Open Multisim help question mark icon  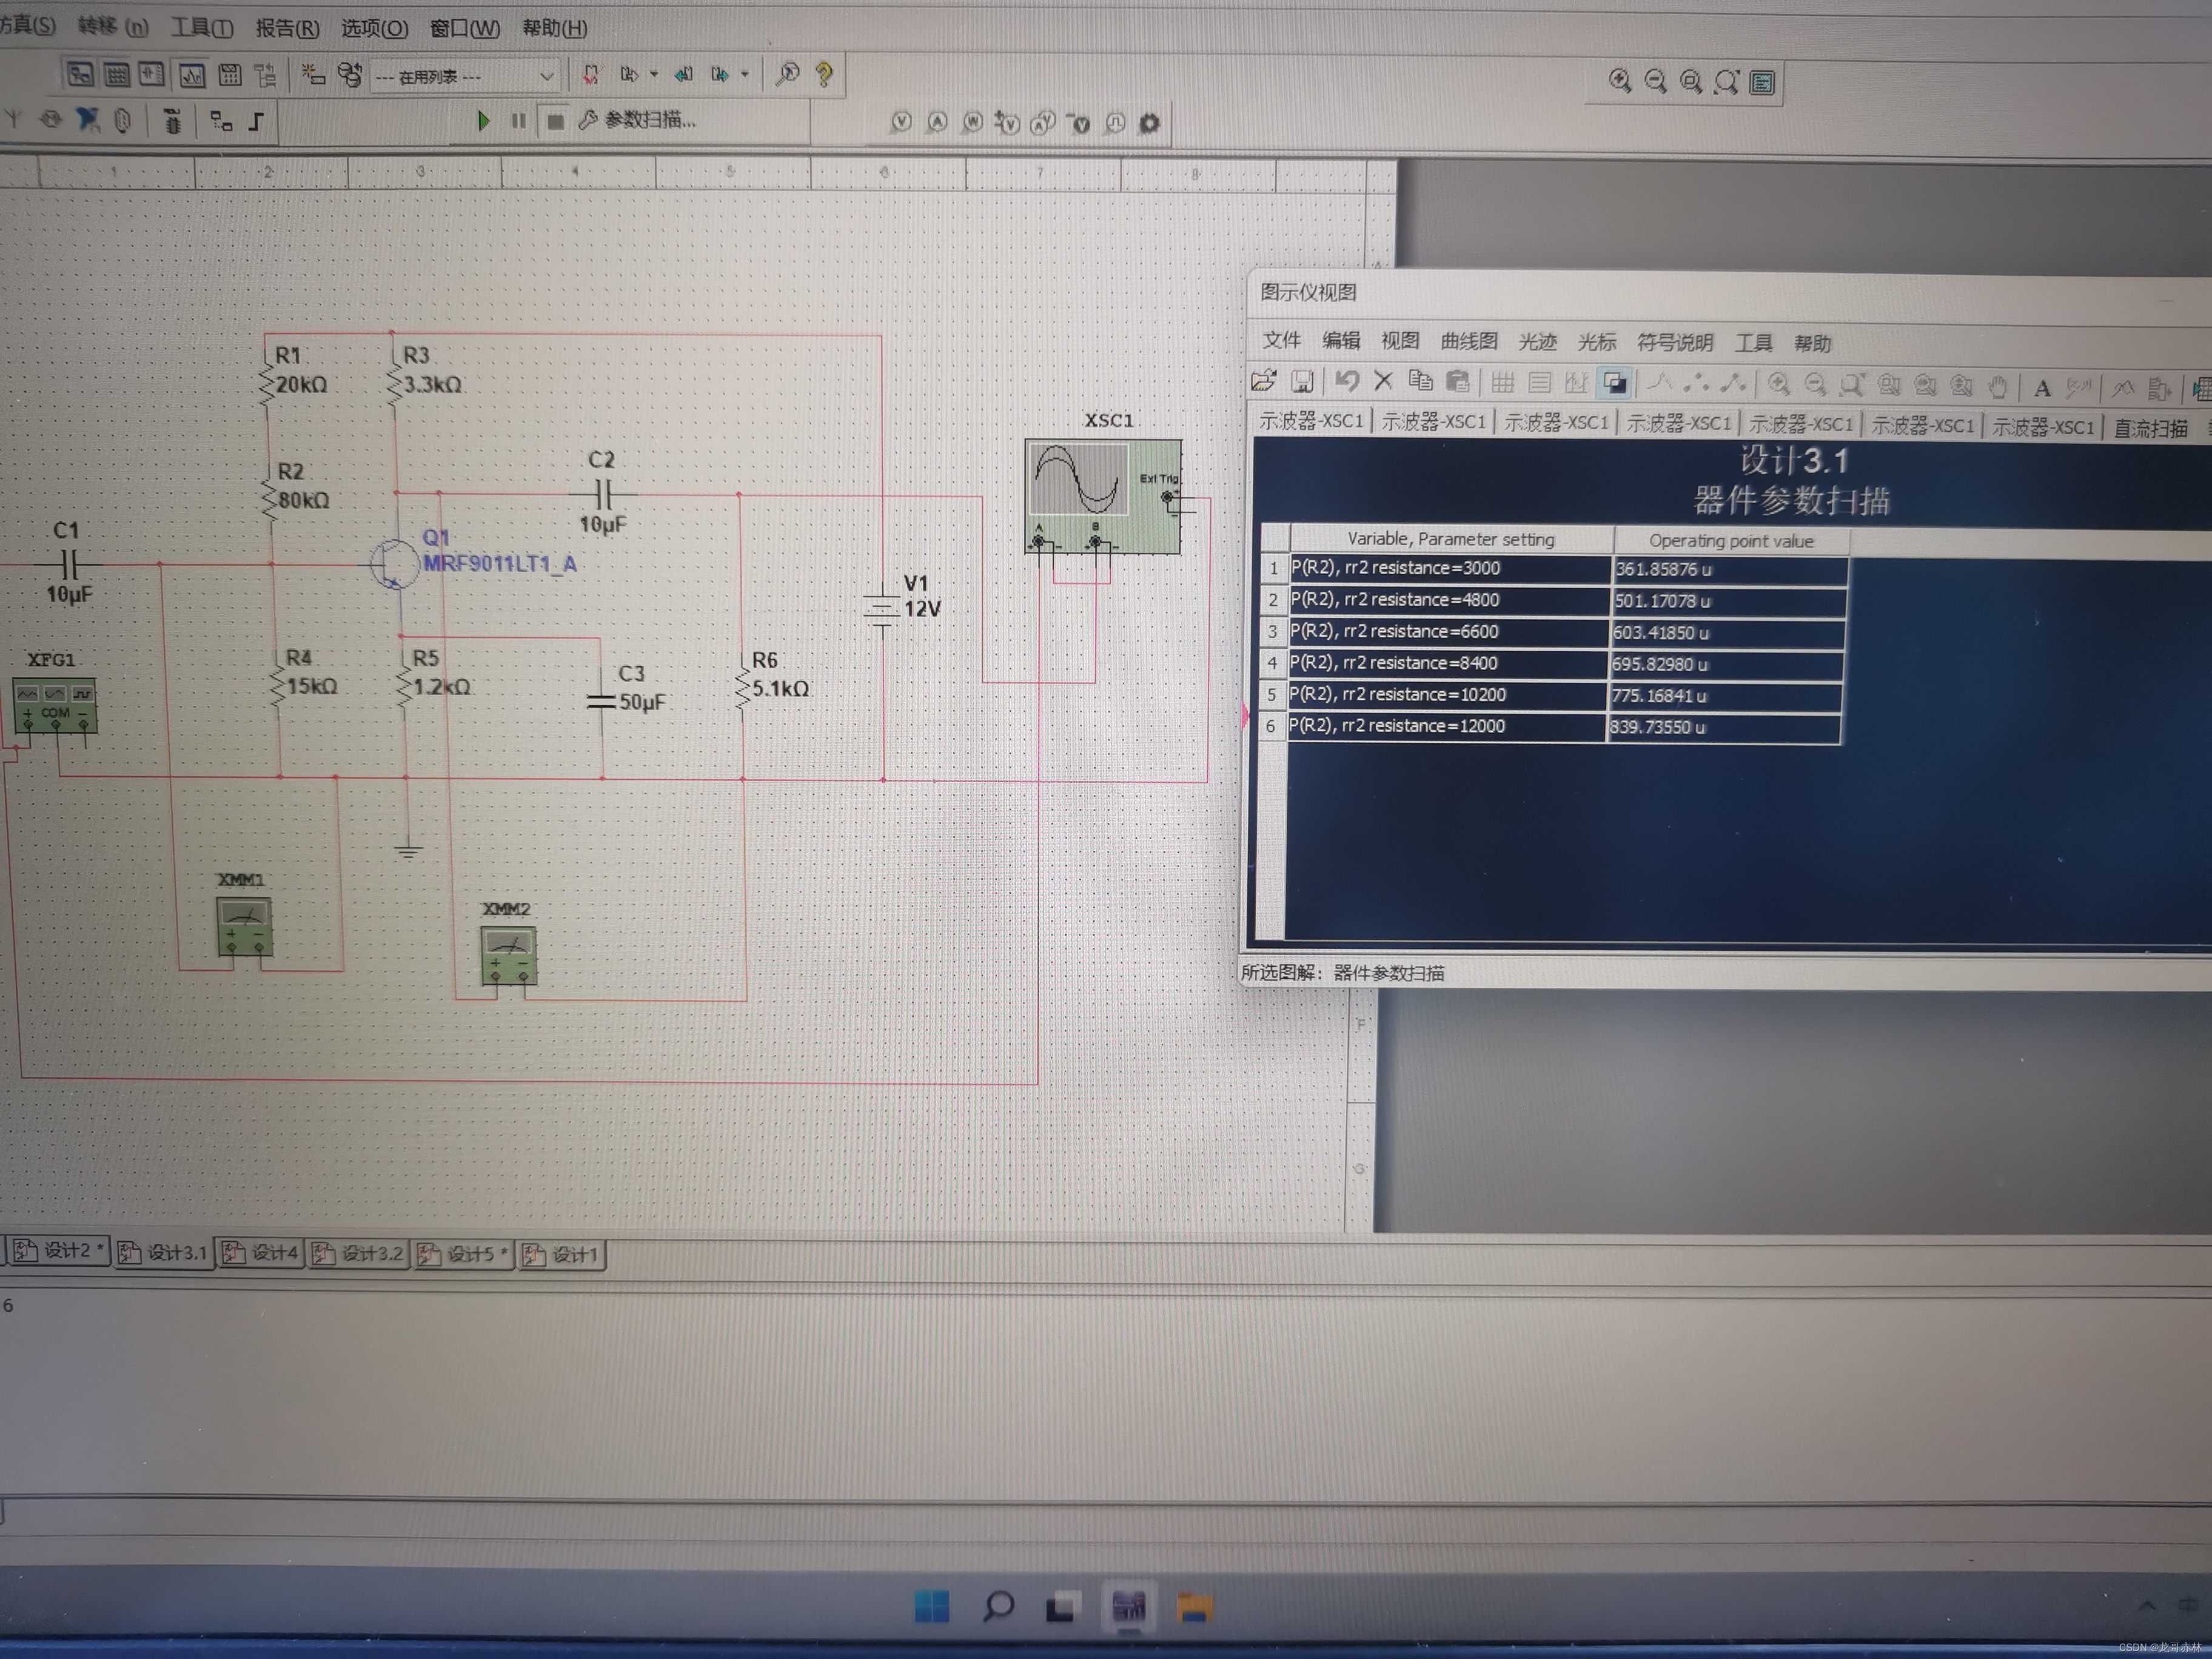824,75
